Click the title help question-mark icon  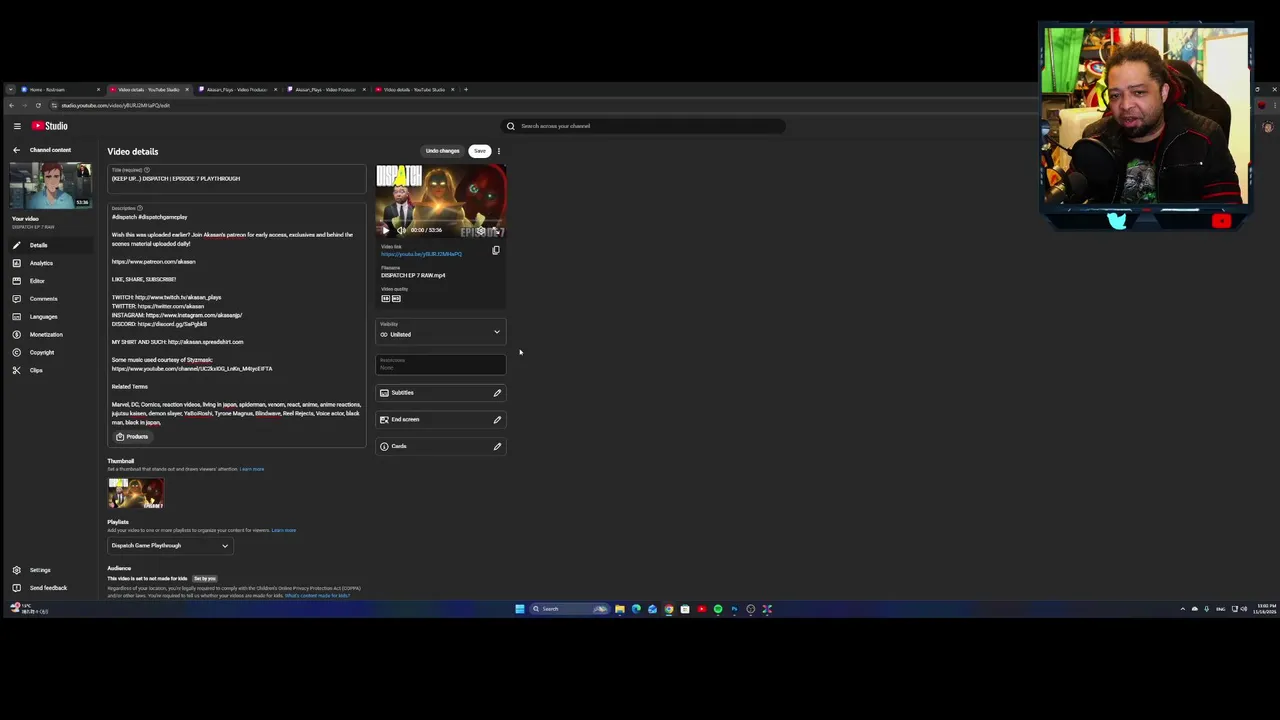point(146,170)
